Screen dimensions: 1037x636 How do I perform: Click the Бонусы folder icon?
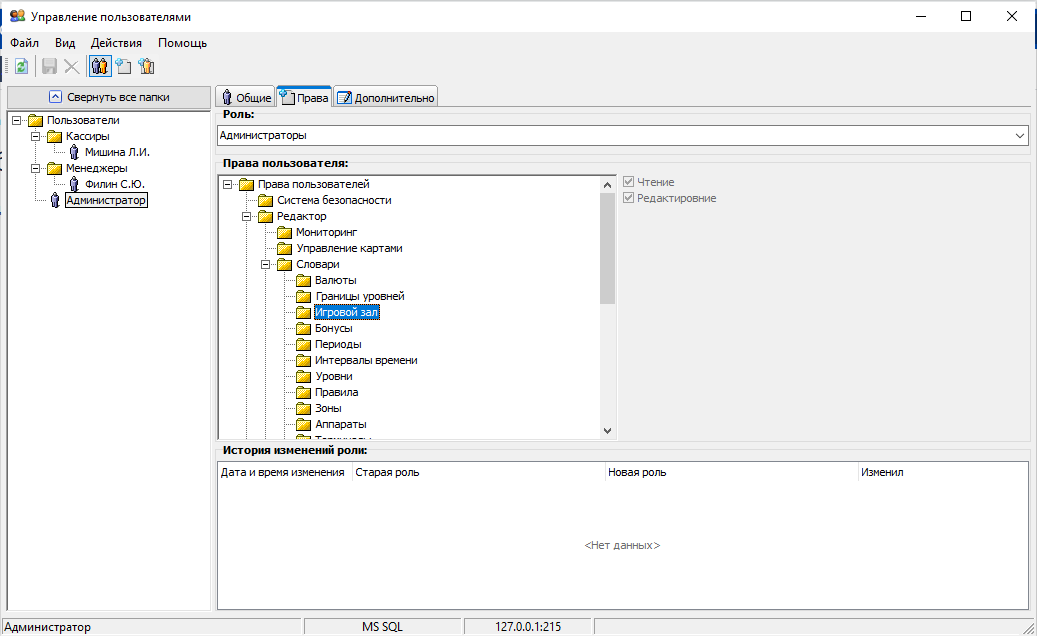pos(304,328)
